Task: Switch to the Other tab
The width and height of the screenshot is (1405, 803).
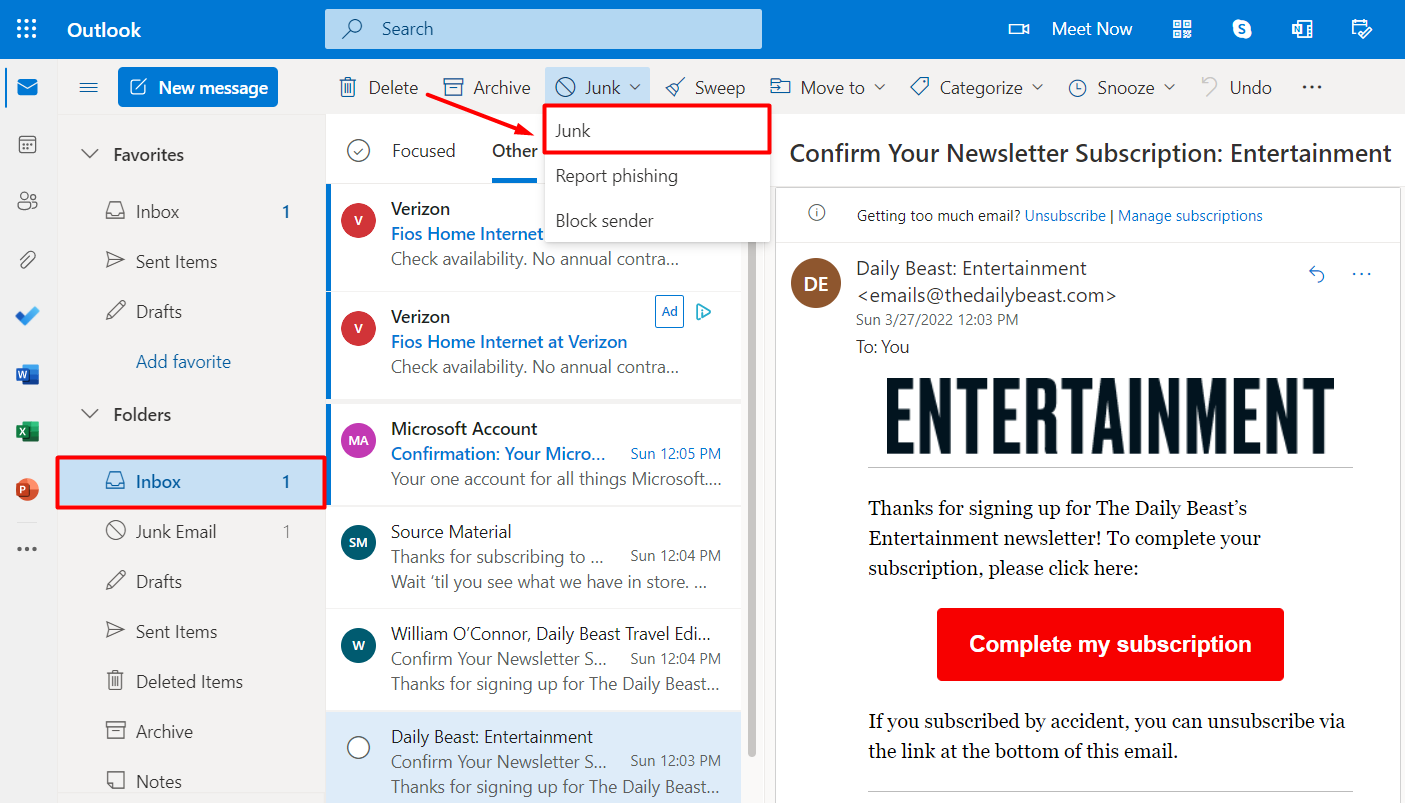Action: coord(514,151)
